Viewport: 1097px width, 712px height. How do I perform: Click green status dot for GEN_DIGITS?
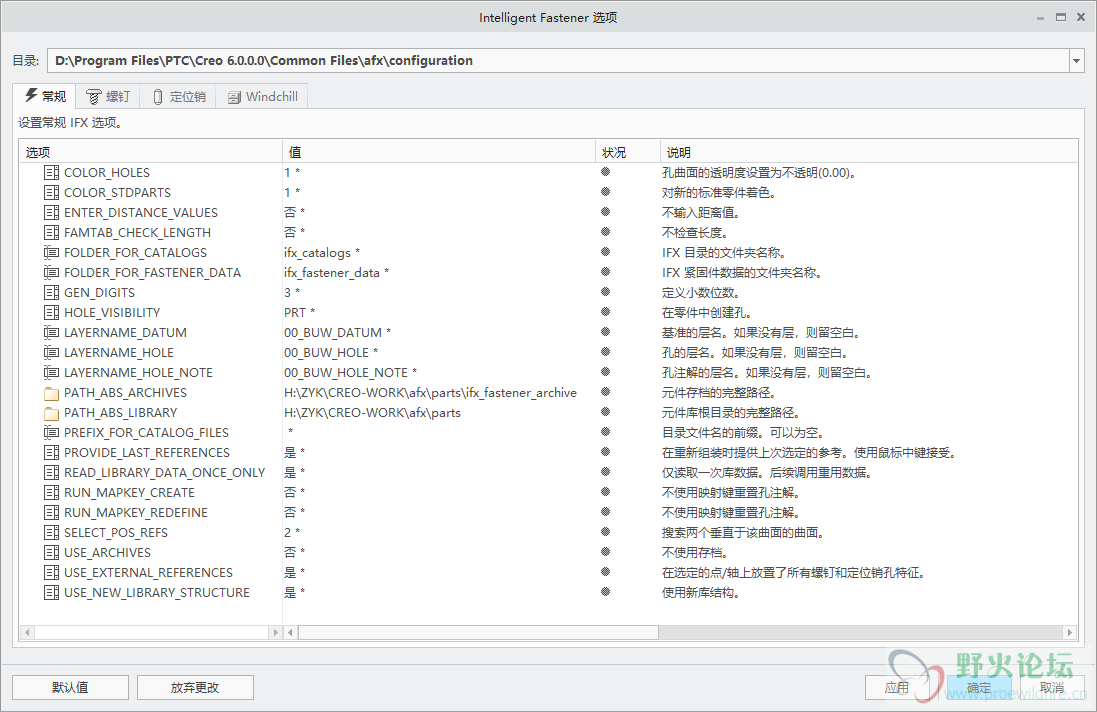click(x=605, y=292)
